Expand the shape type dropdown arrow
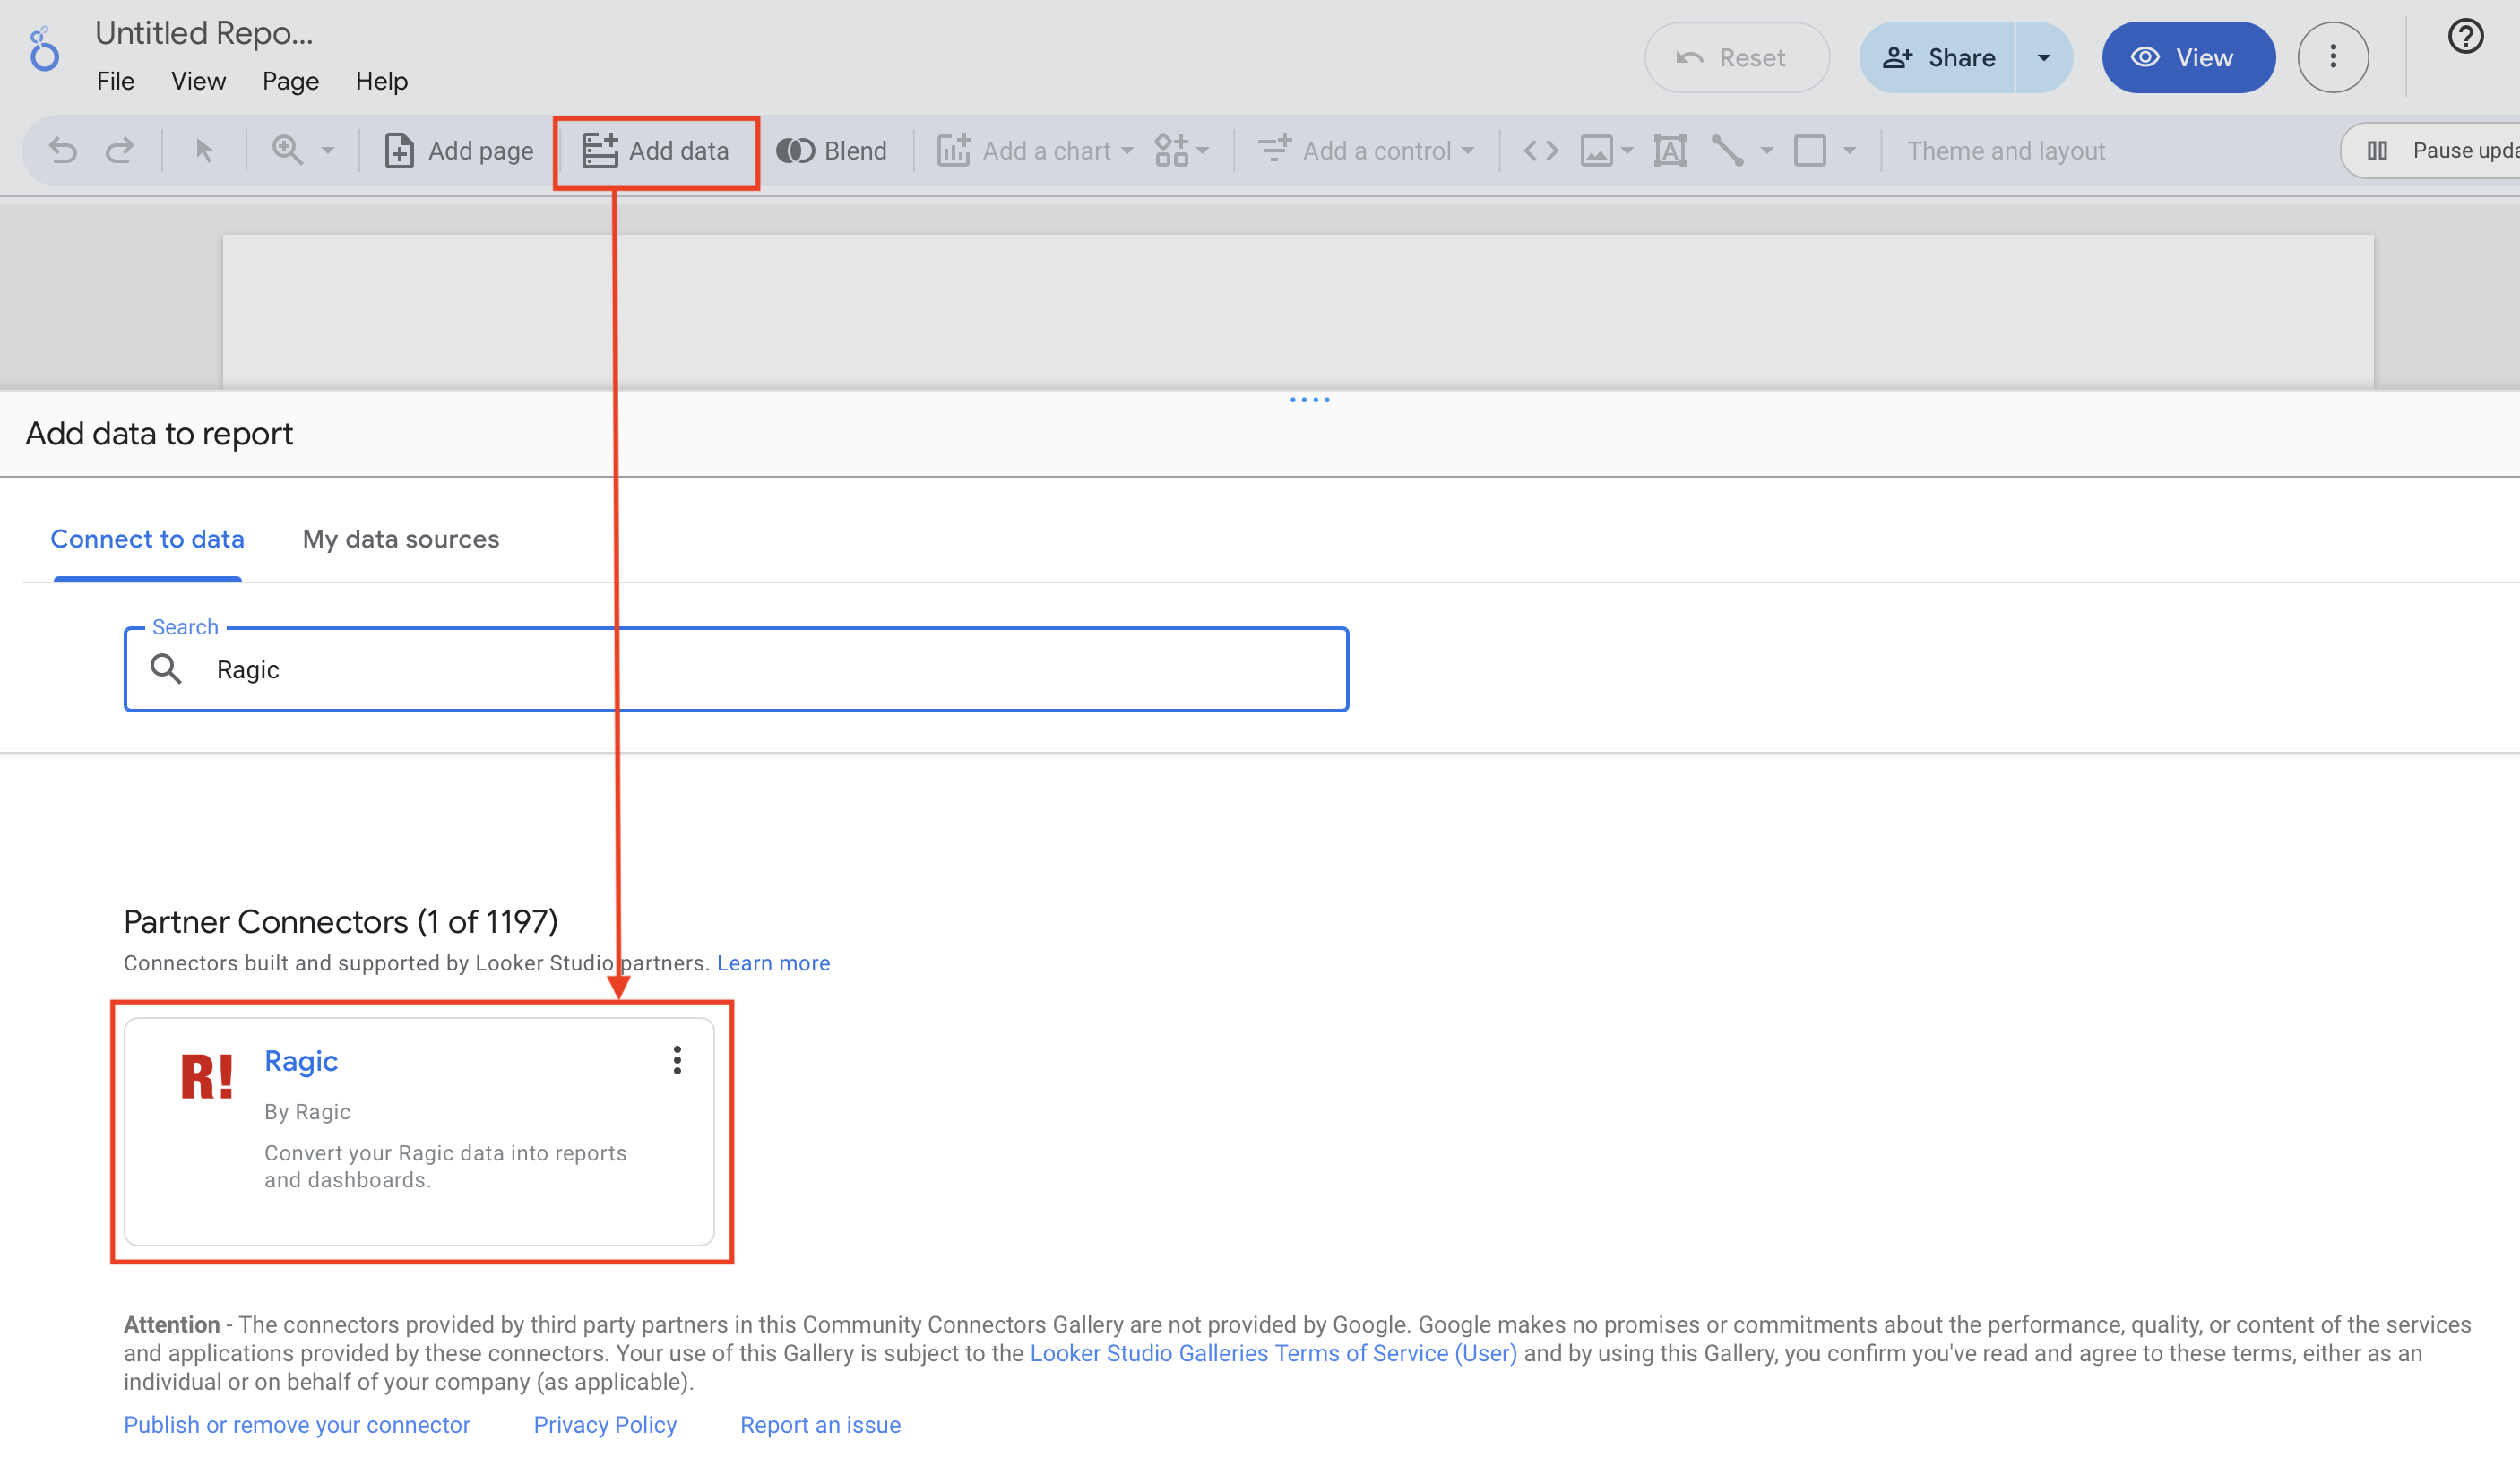 click(x=1849, y=151)
